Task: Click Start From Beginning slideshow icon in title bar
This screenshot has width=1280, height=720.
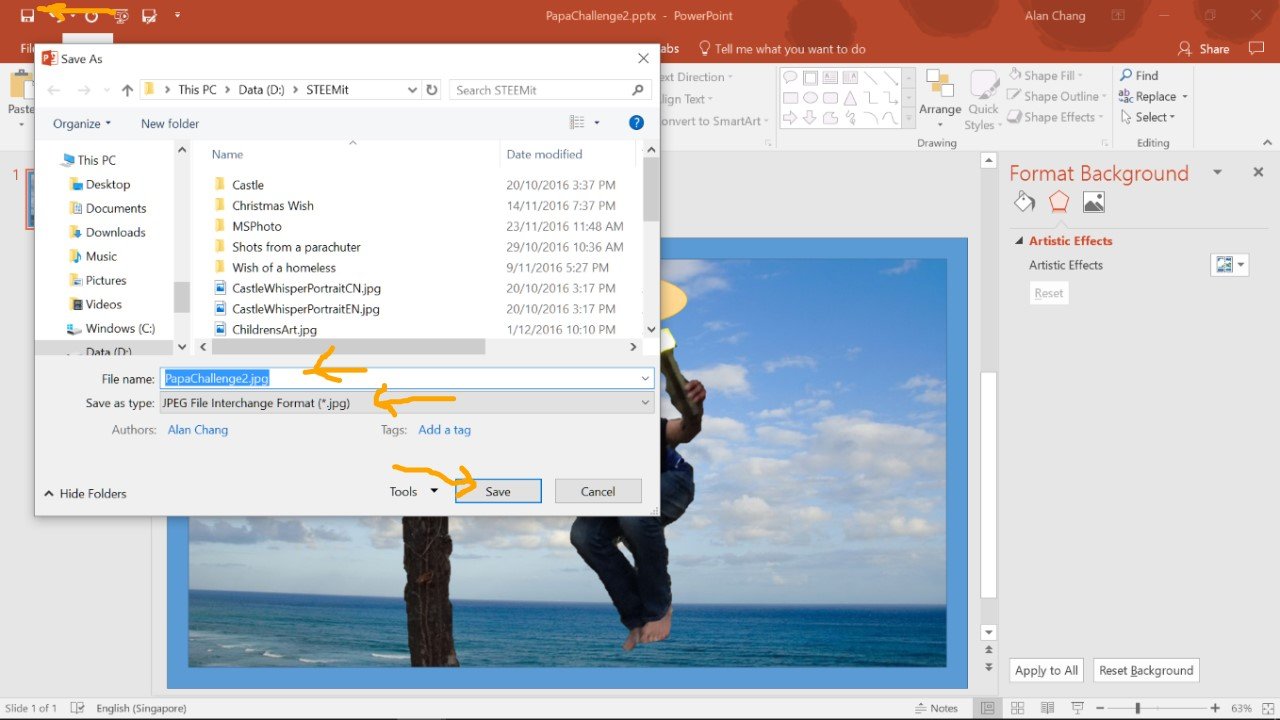Action: tap(120, 16)
